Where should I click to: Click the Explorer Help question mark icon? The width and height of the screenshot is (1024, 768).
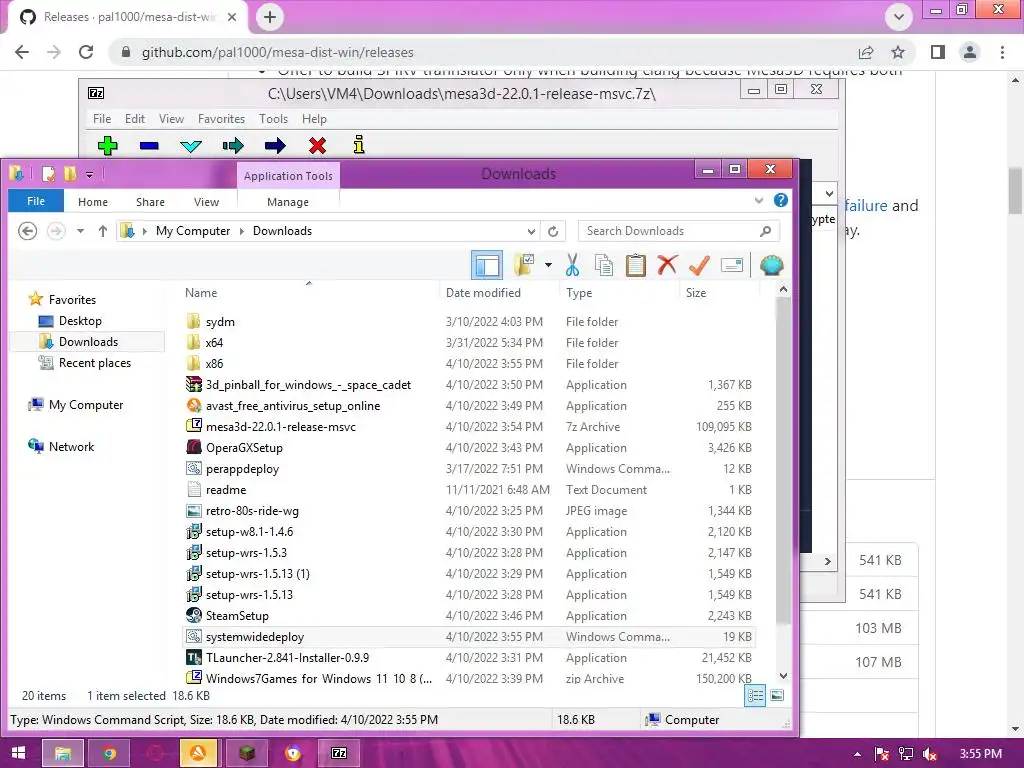point(780,200)
